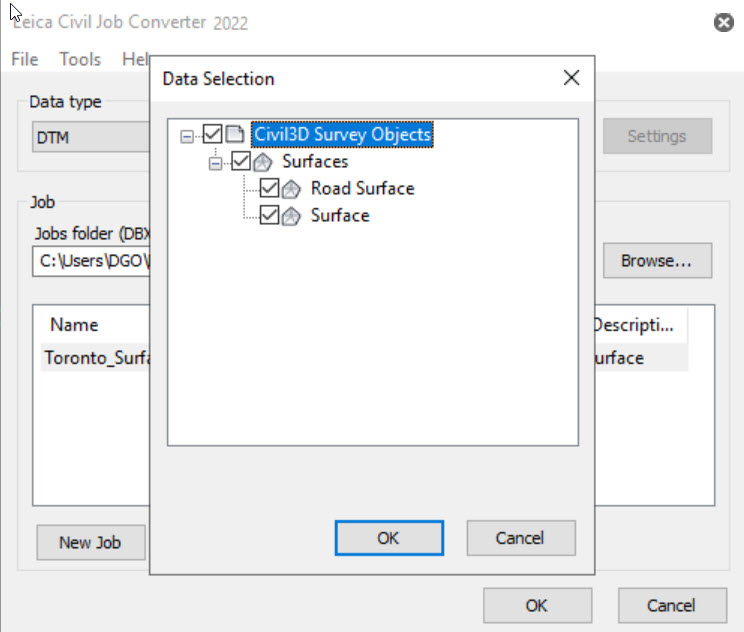Image resolution: width=744 pixels, height=632 pixels.
Task: Toggle the Surfaces checkbox
Action: [240, 161]
